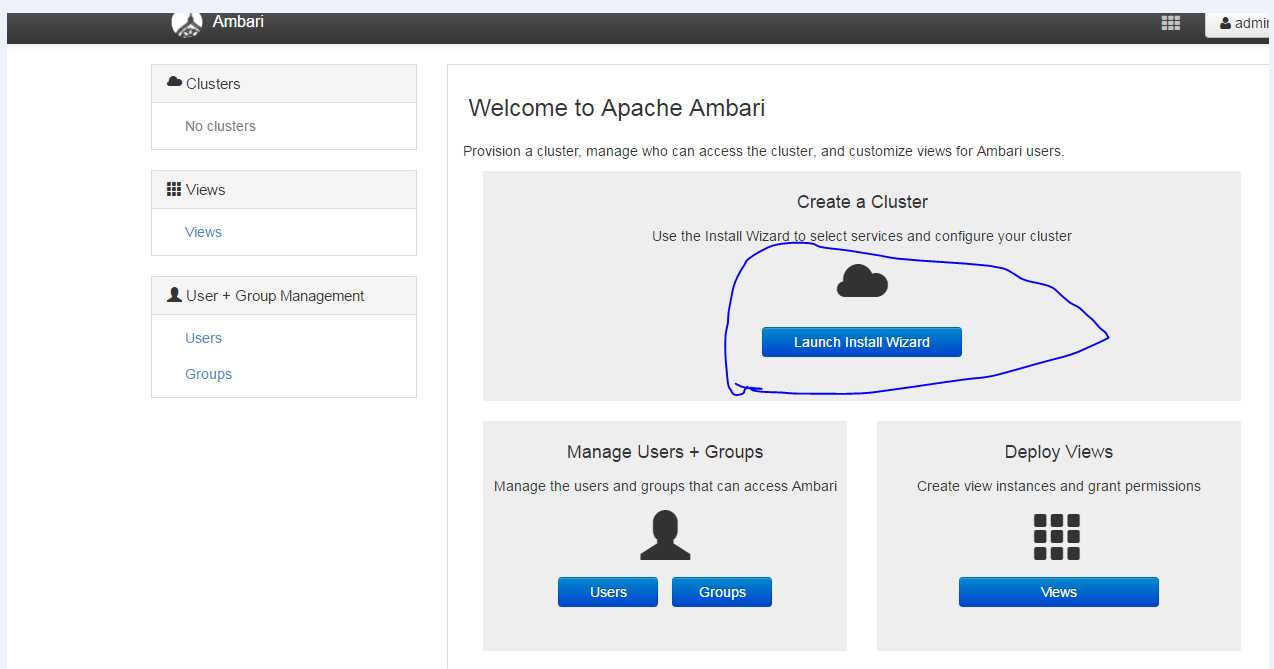Image resolution: width=1274 pixels, height=669 pixels.
Task: Click the Ambari logo icon
Action: click(187, 23)
